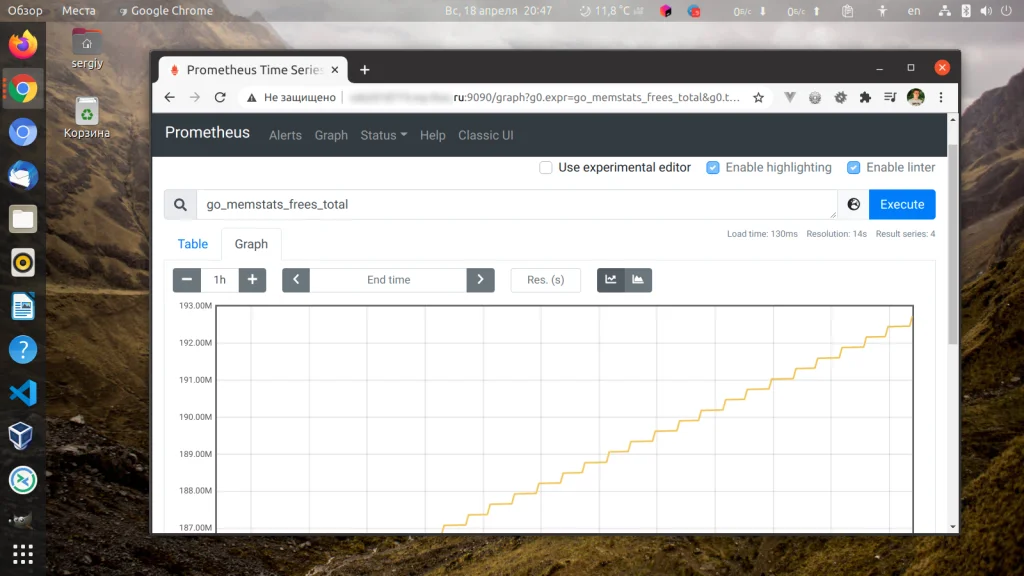Screen dimensions: 1024x576
Task: Open the Alerts menu item
Action: pyautogui.click(x=285, y=135)
